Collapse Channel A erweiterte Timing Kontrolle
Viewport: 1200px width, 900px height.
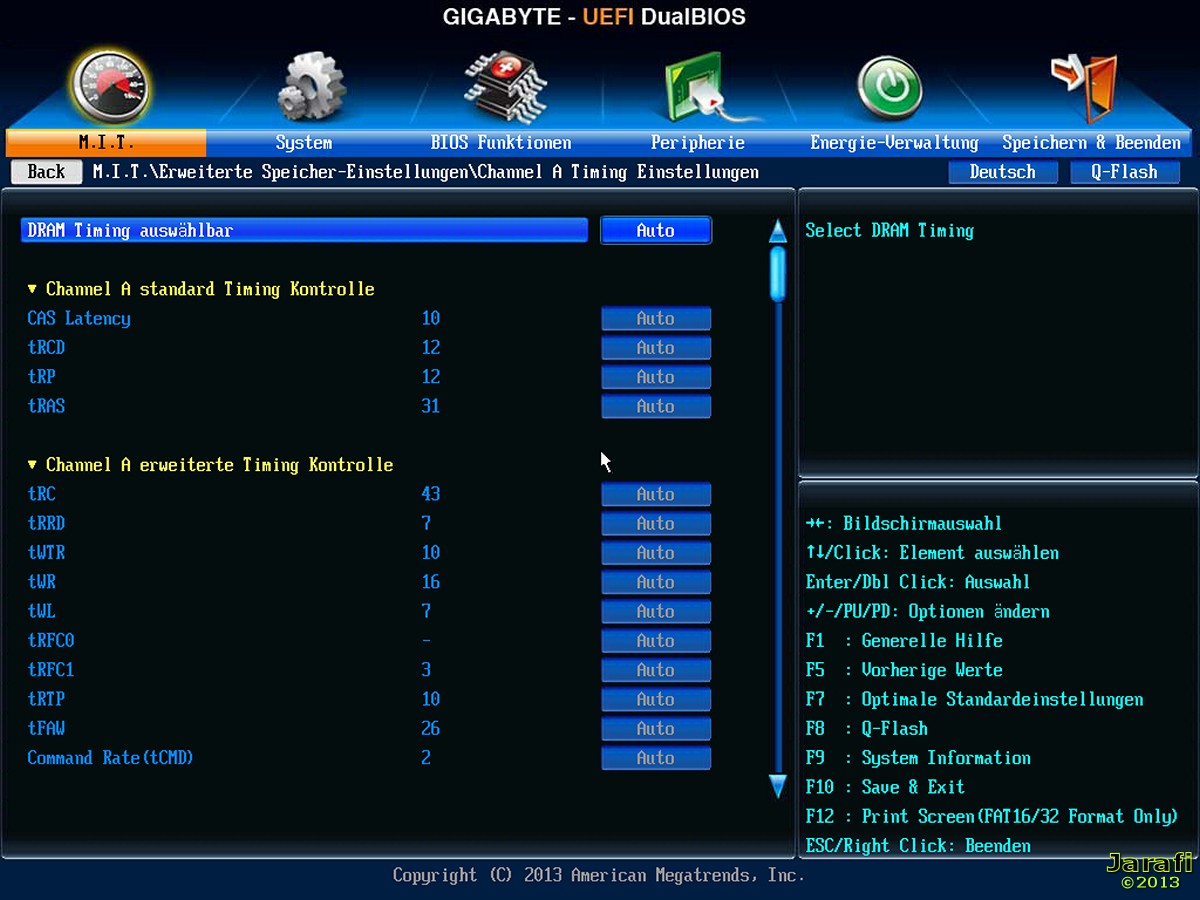(x=210, y=465)
